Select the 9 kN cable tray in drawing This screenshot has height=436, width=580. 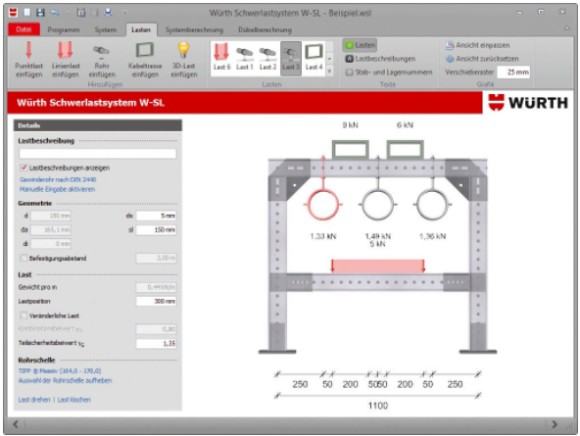(350, 149)
